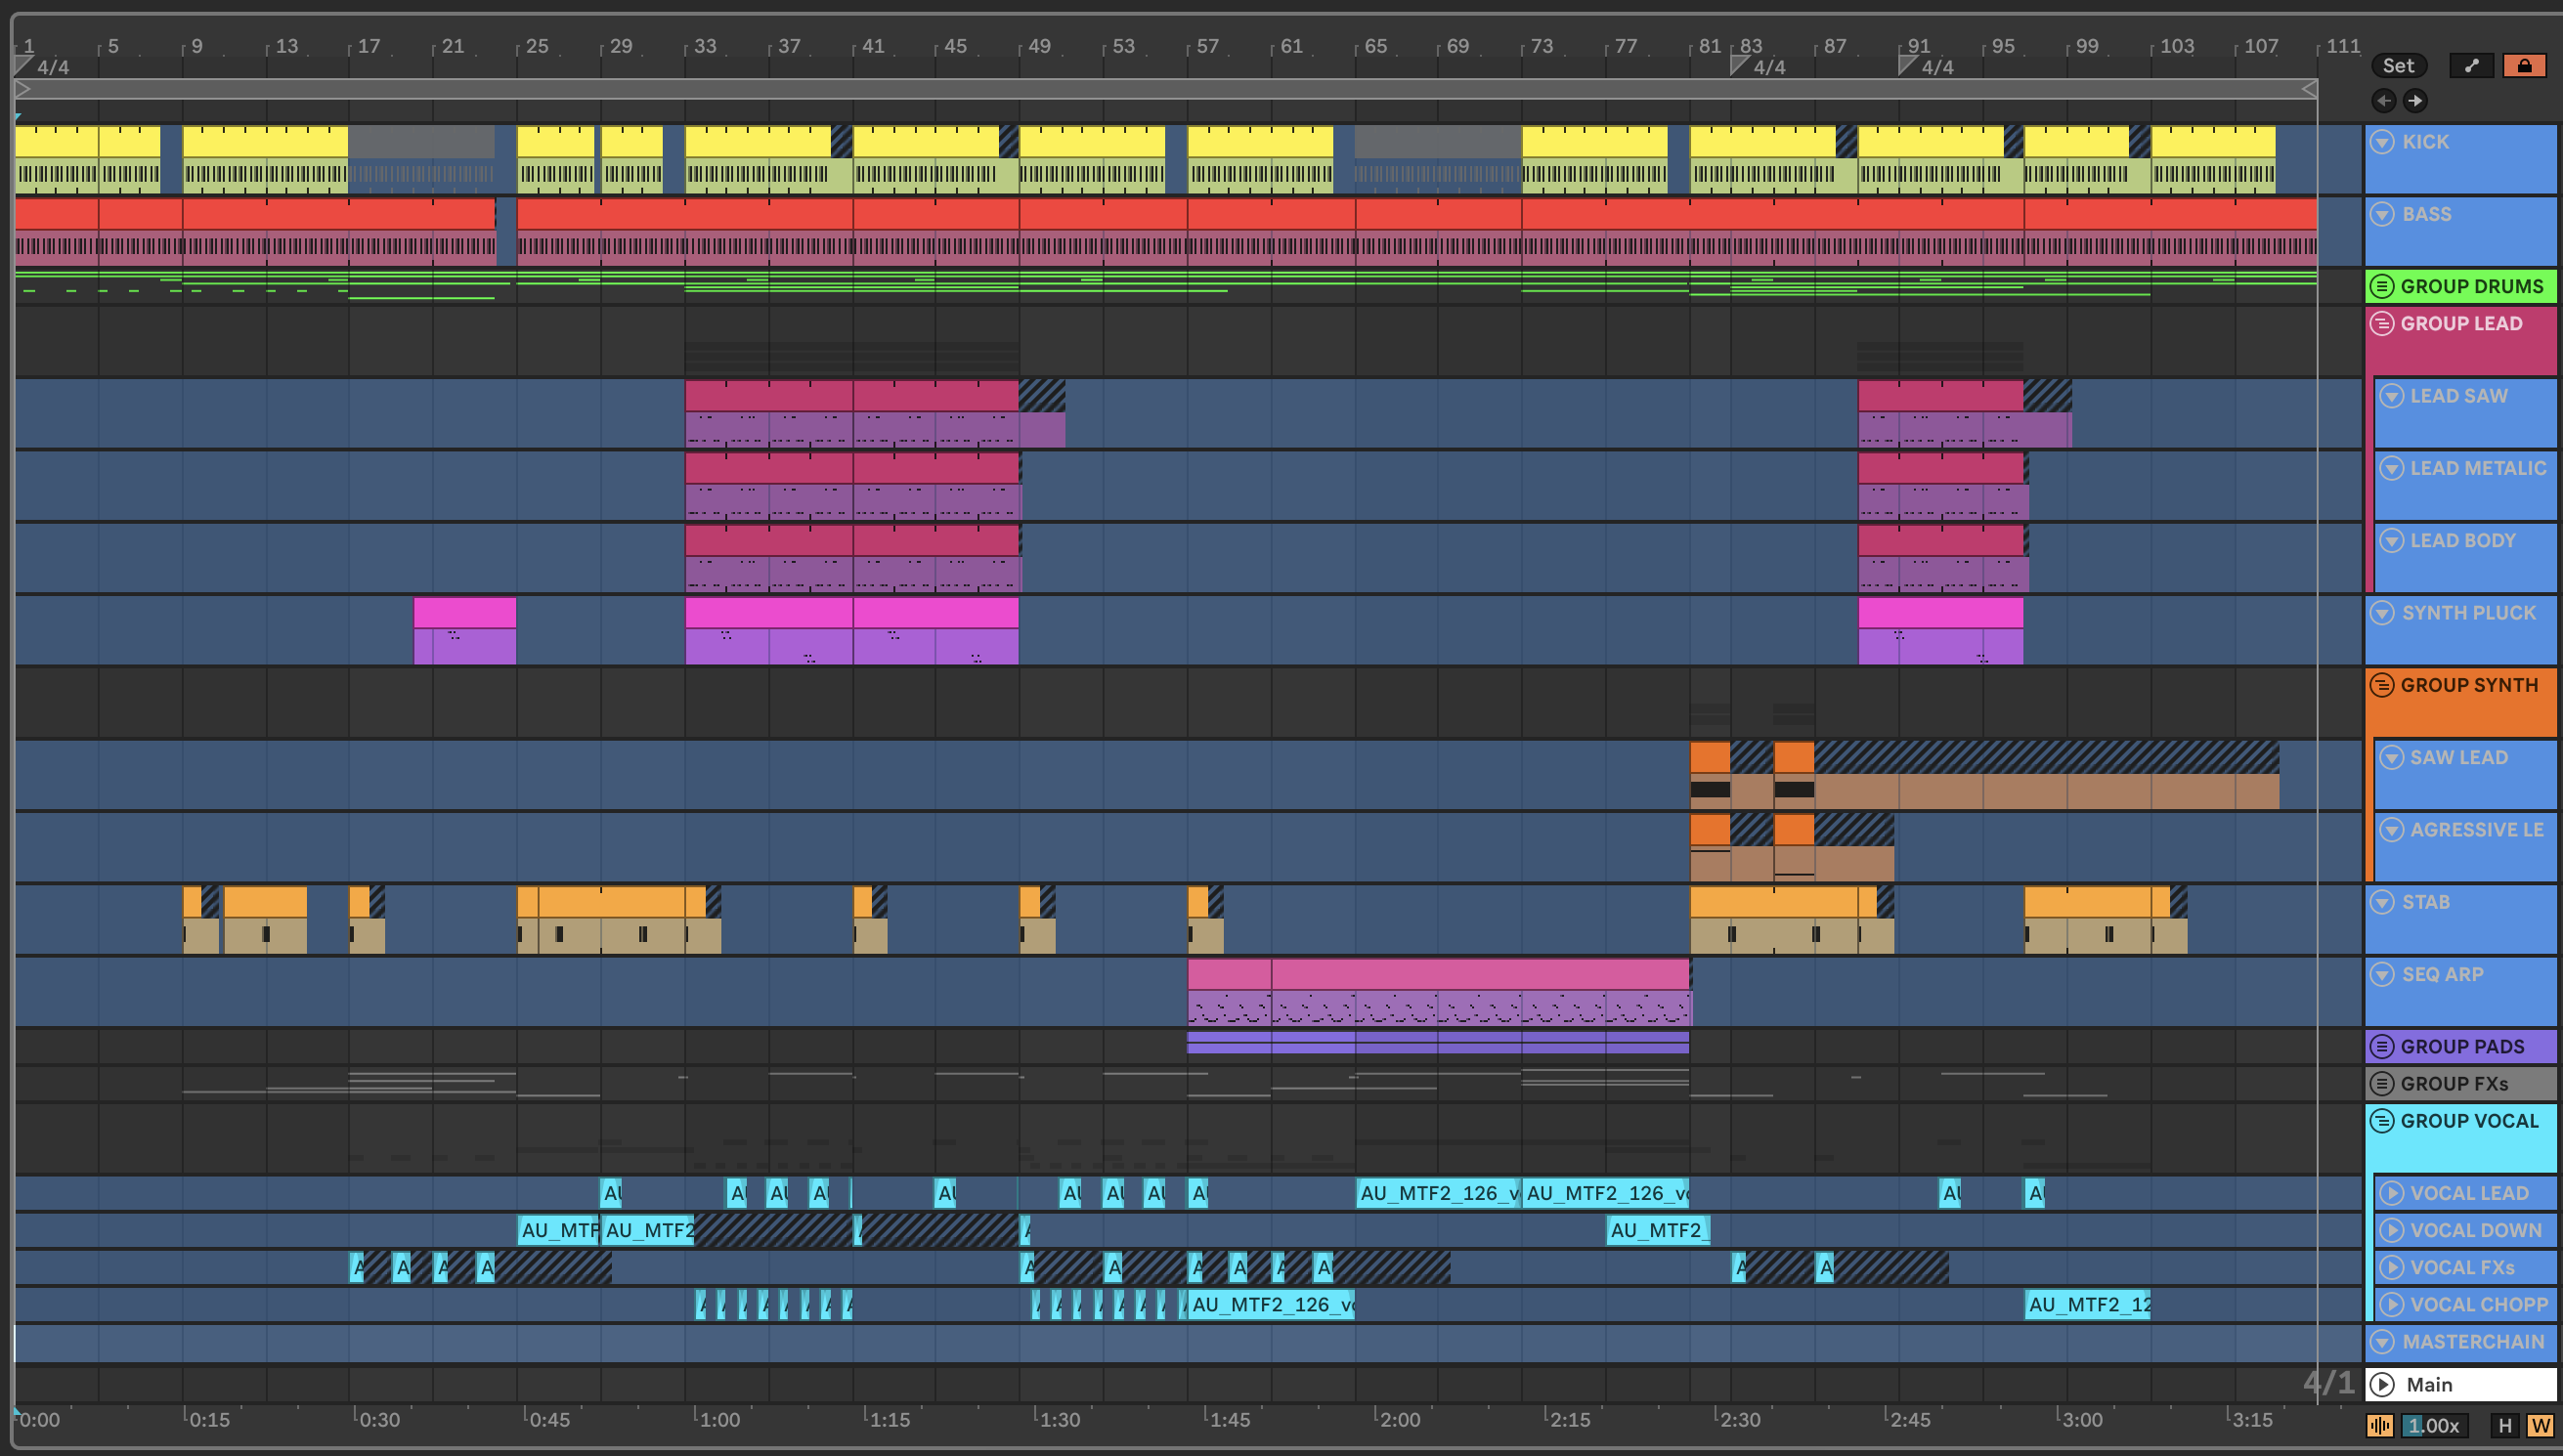This screenshot has height=1456, width=2563.
Task: Click the 1.00x zoom factor field
Action: click(2433, 1425)
